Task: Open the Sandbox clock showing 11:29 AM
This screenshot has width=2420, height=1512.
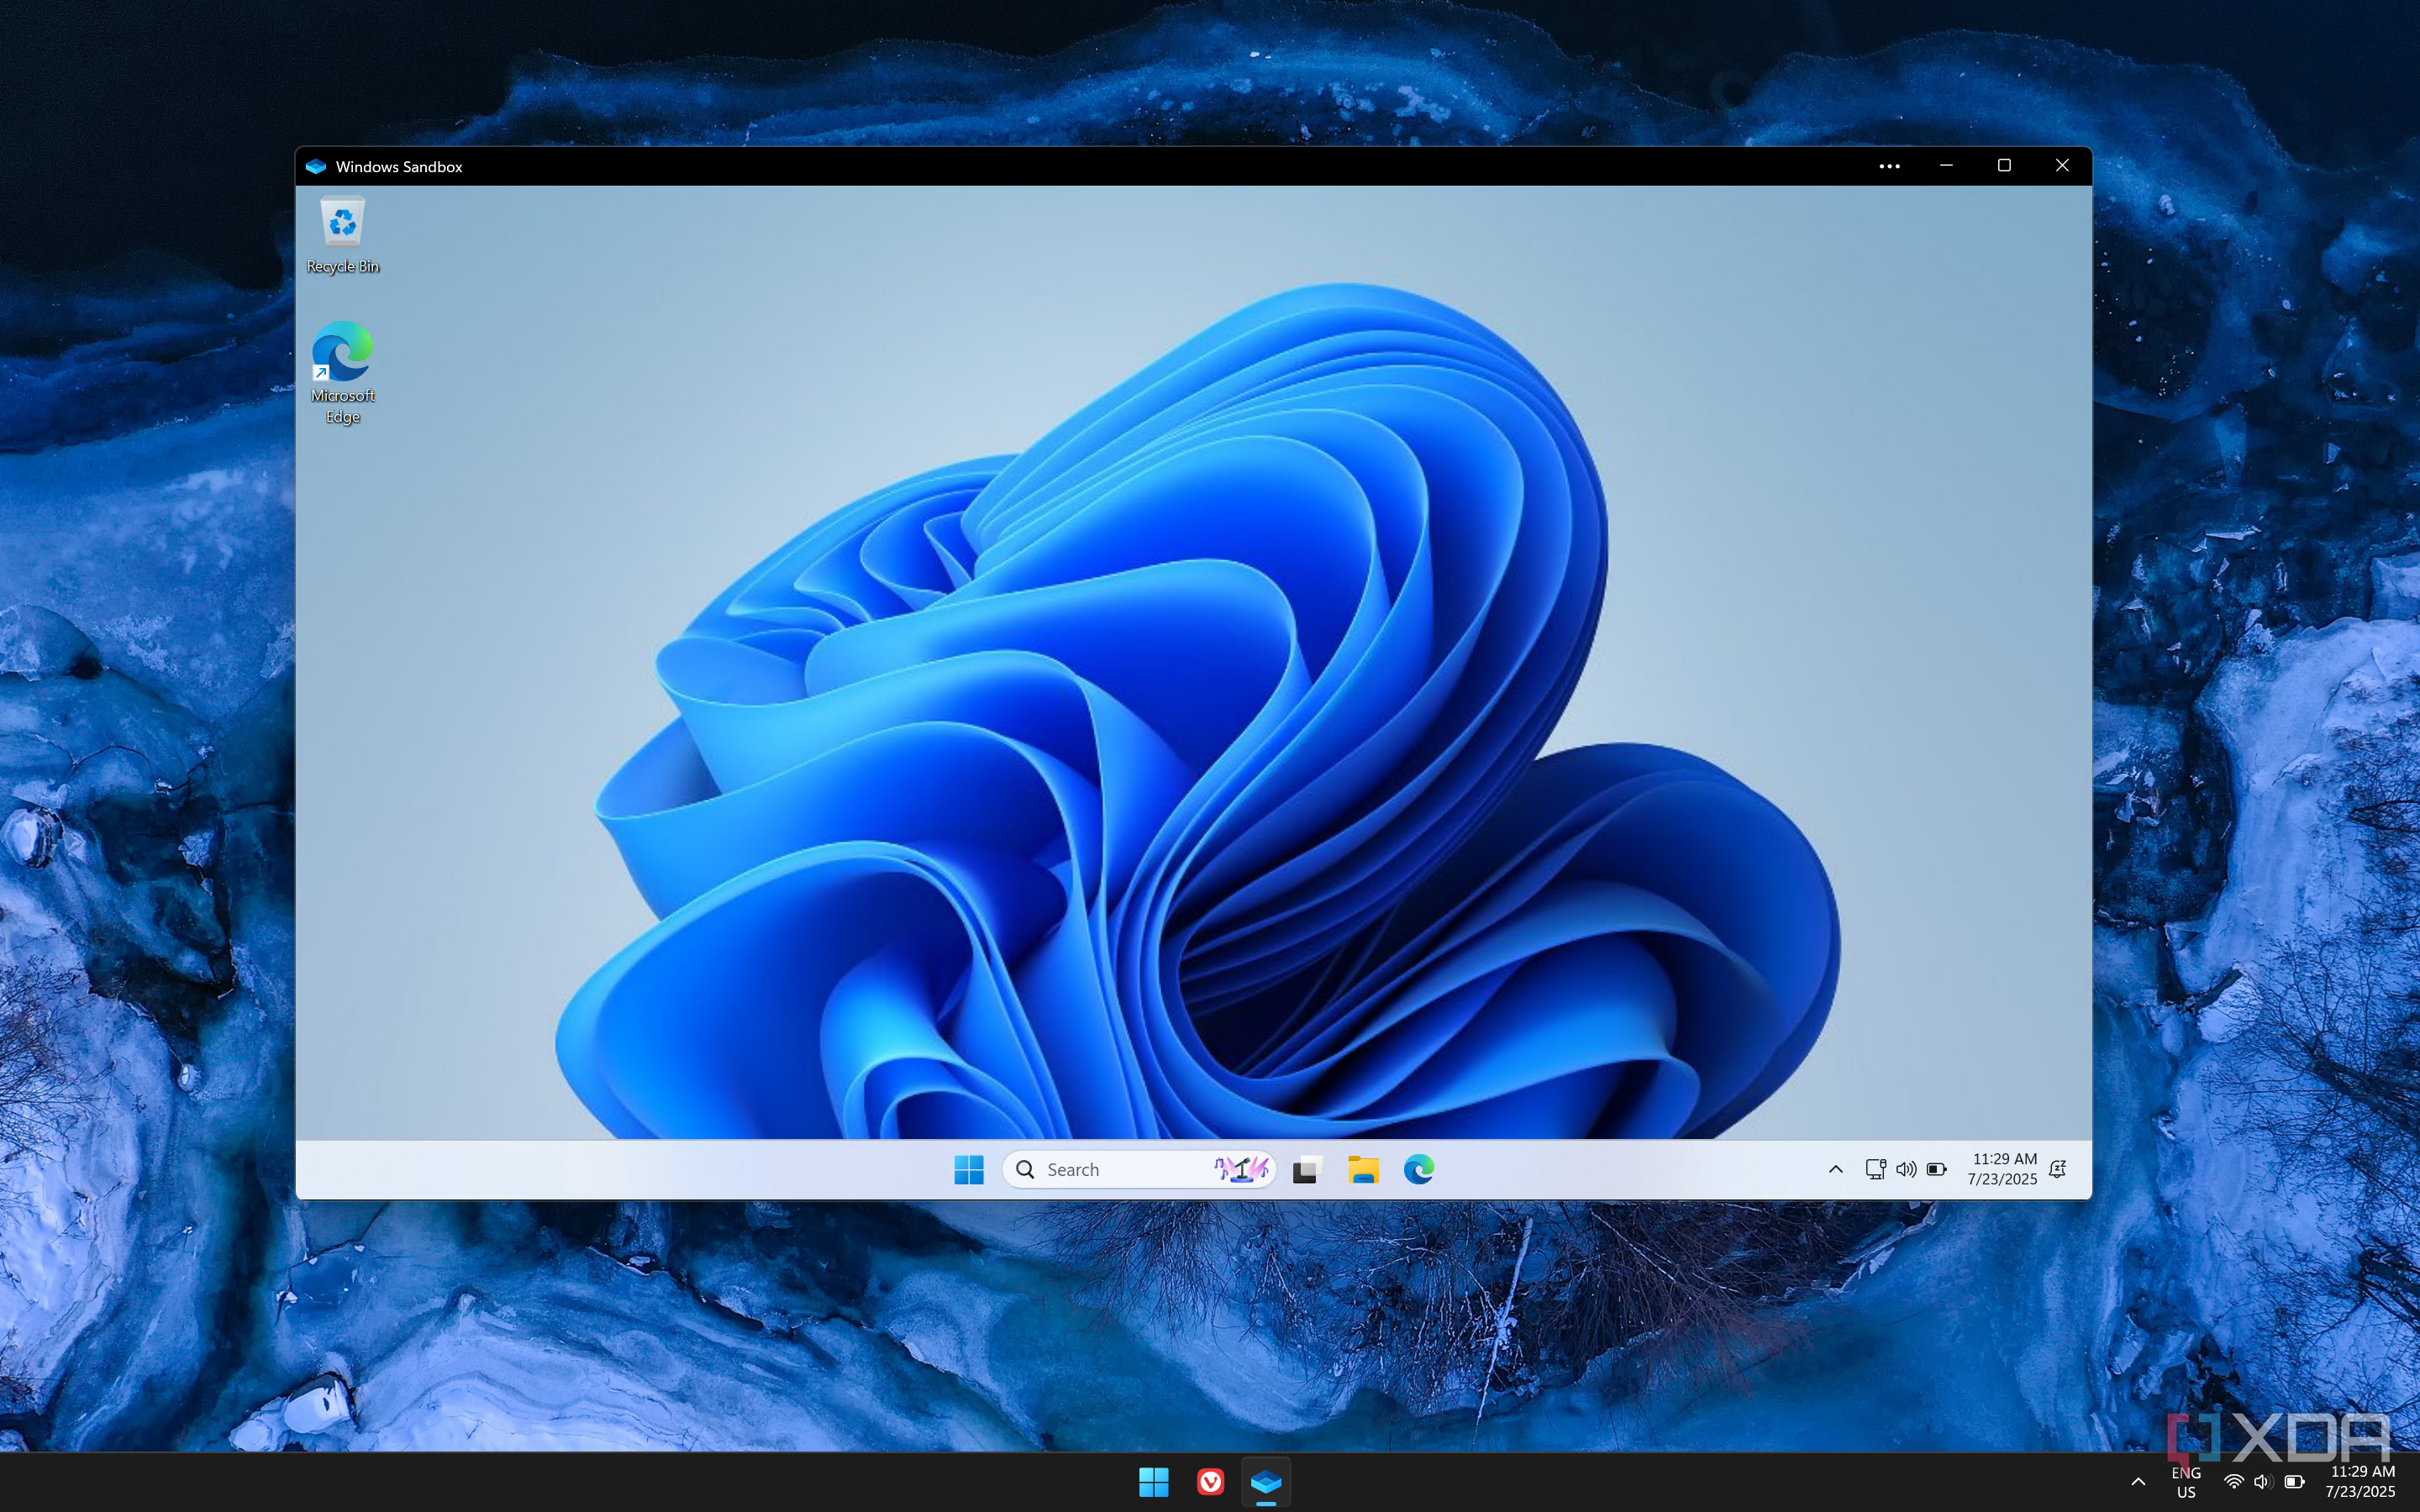Action: point(2002,1169)
